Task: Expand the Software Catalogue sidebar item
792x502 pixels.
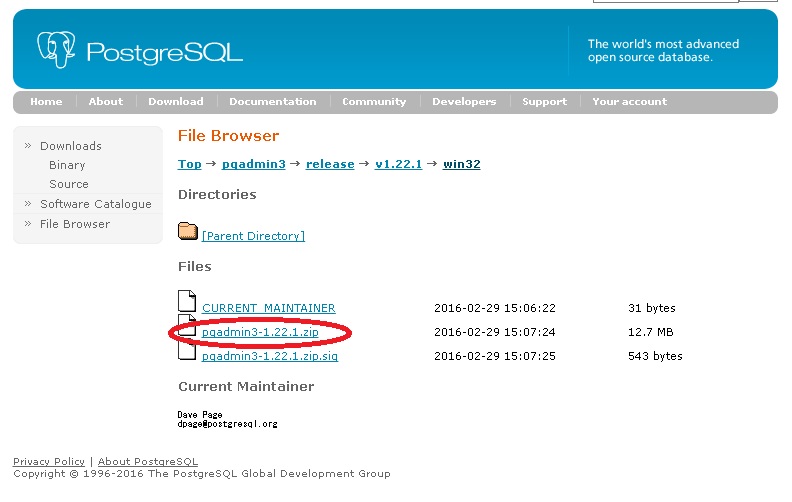Action: click(x=95, y=204)
